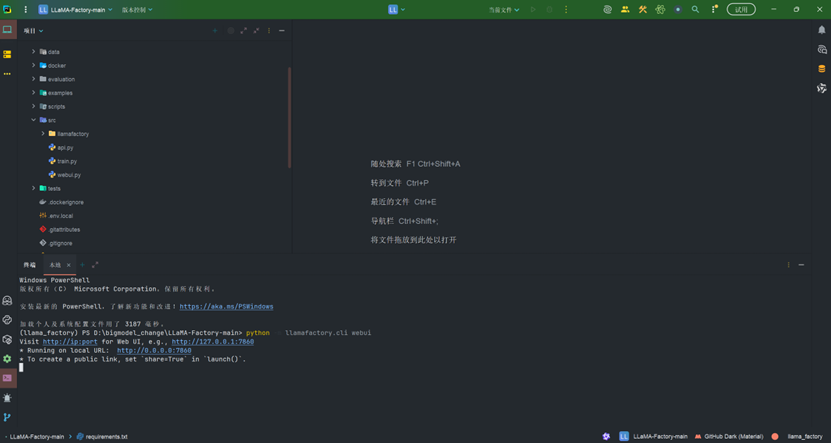
Task: Click select opened file circle icon in project panel
Action: [231, 31]
